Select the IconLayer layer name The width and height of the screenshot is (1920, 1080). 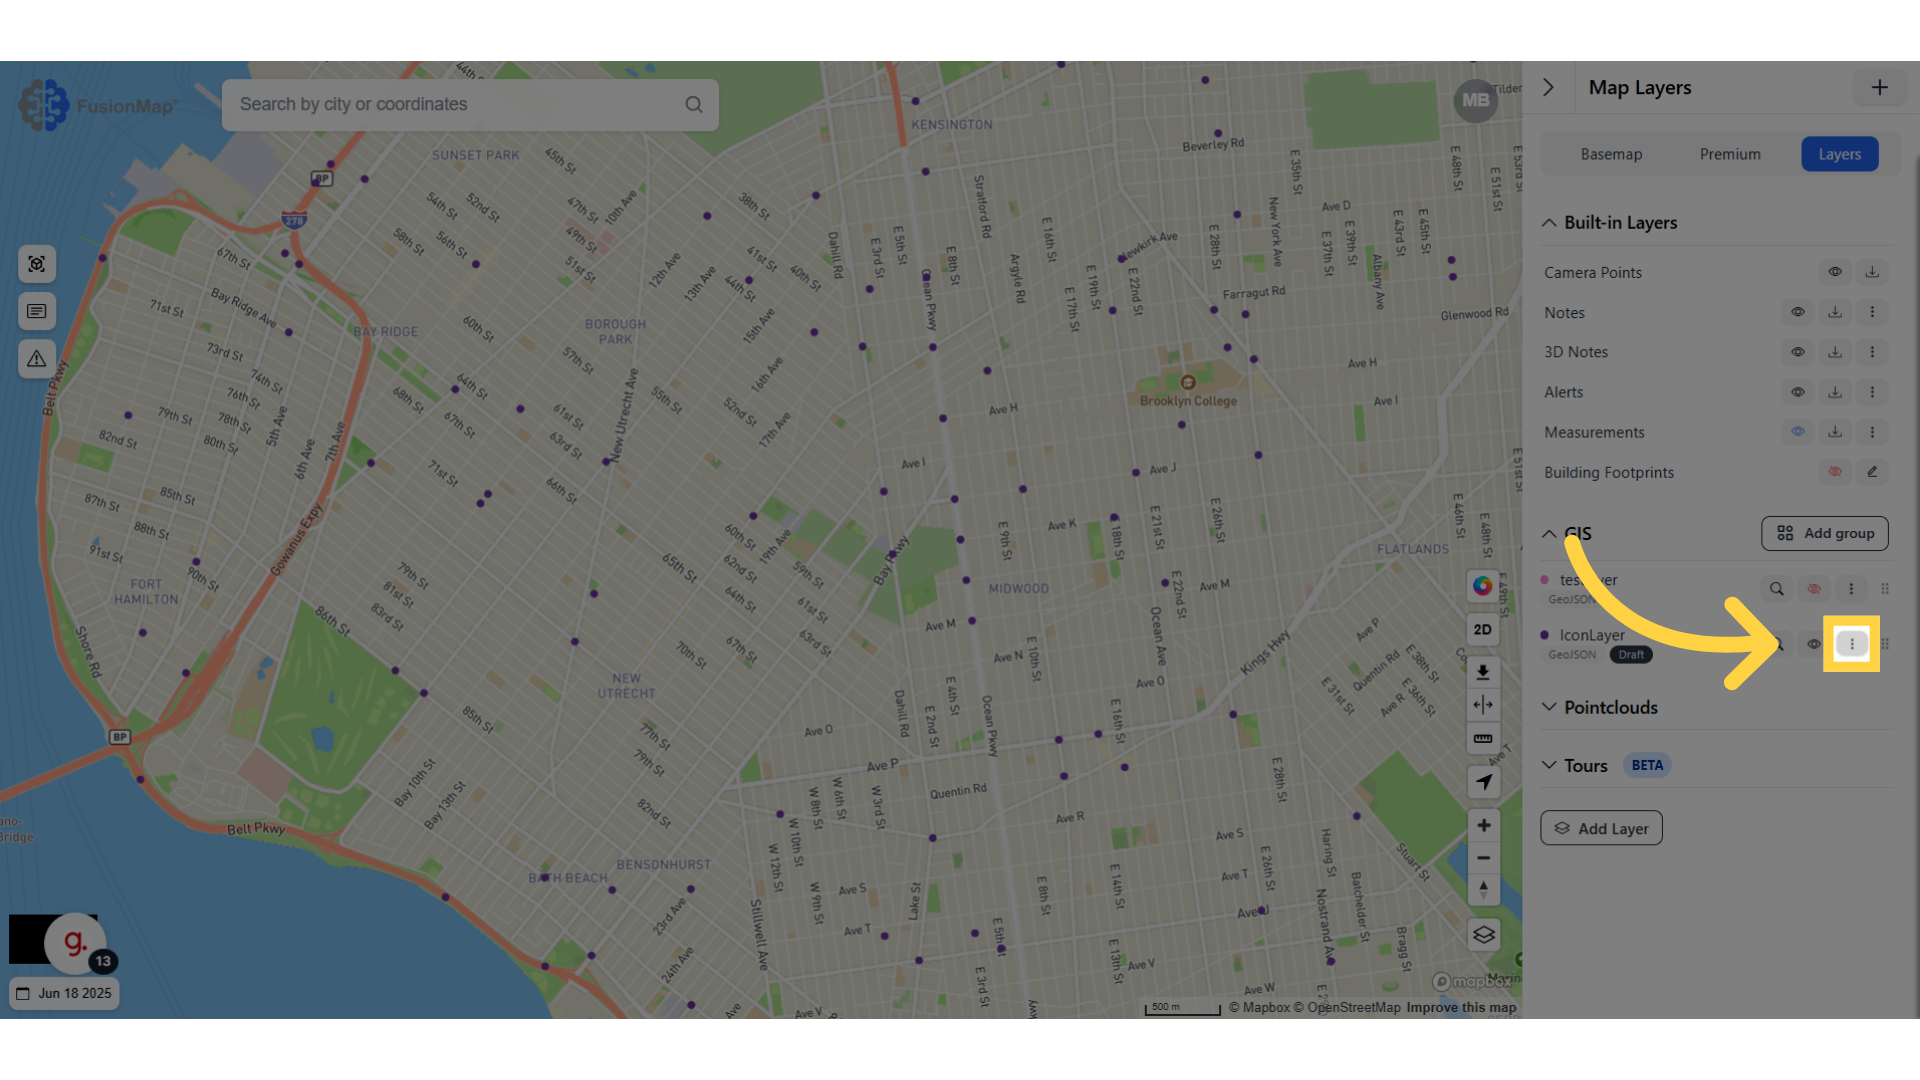[1592, 635]
